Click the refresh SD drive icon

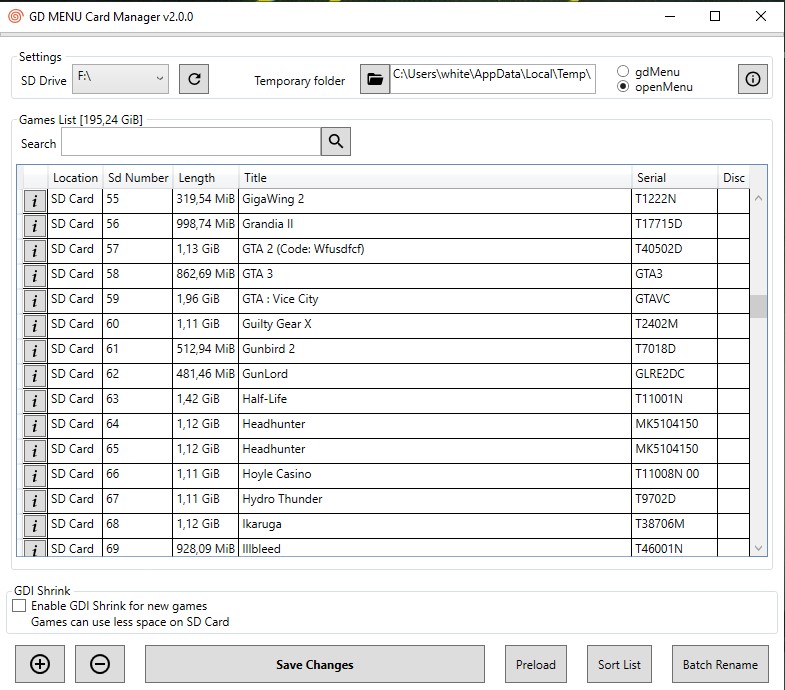click(x=194, y=79)
